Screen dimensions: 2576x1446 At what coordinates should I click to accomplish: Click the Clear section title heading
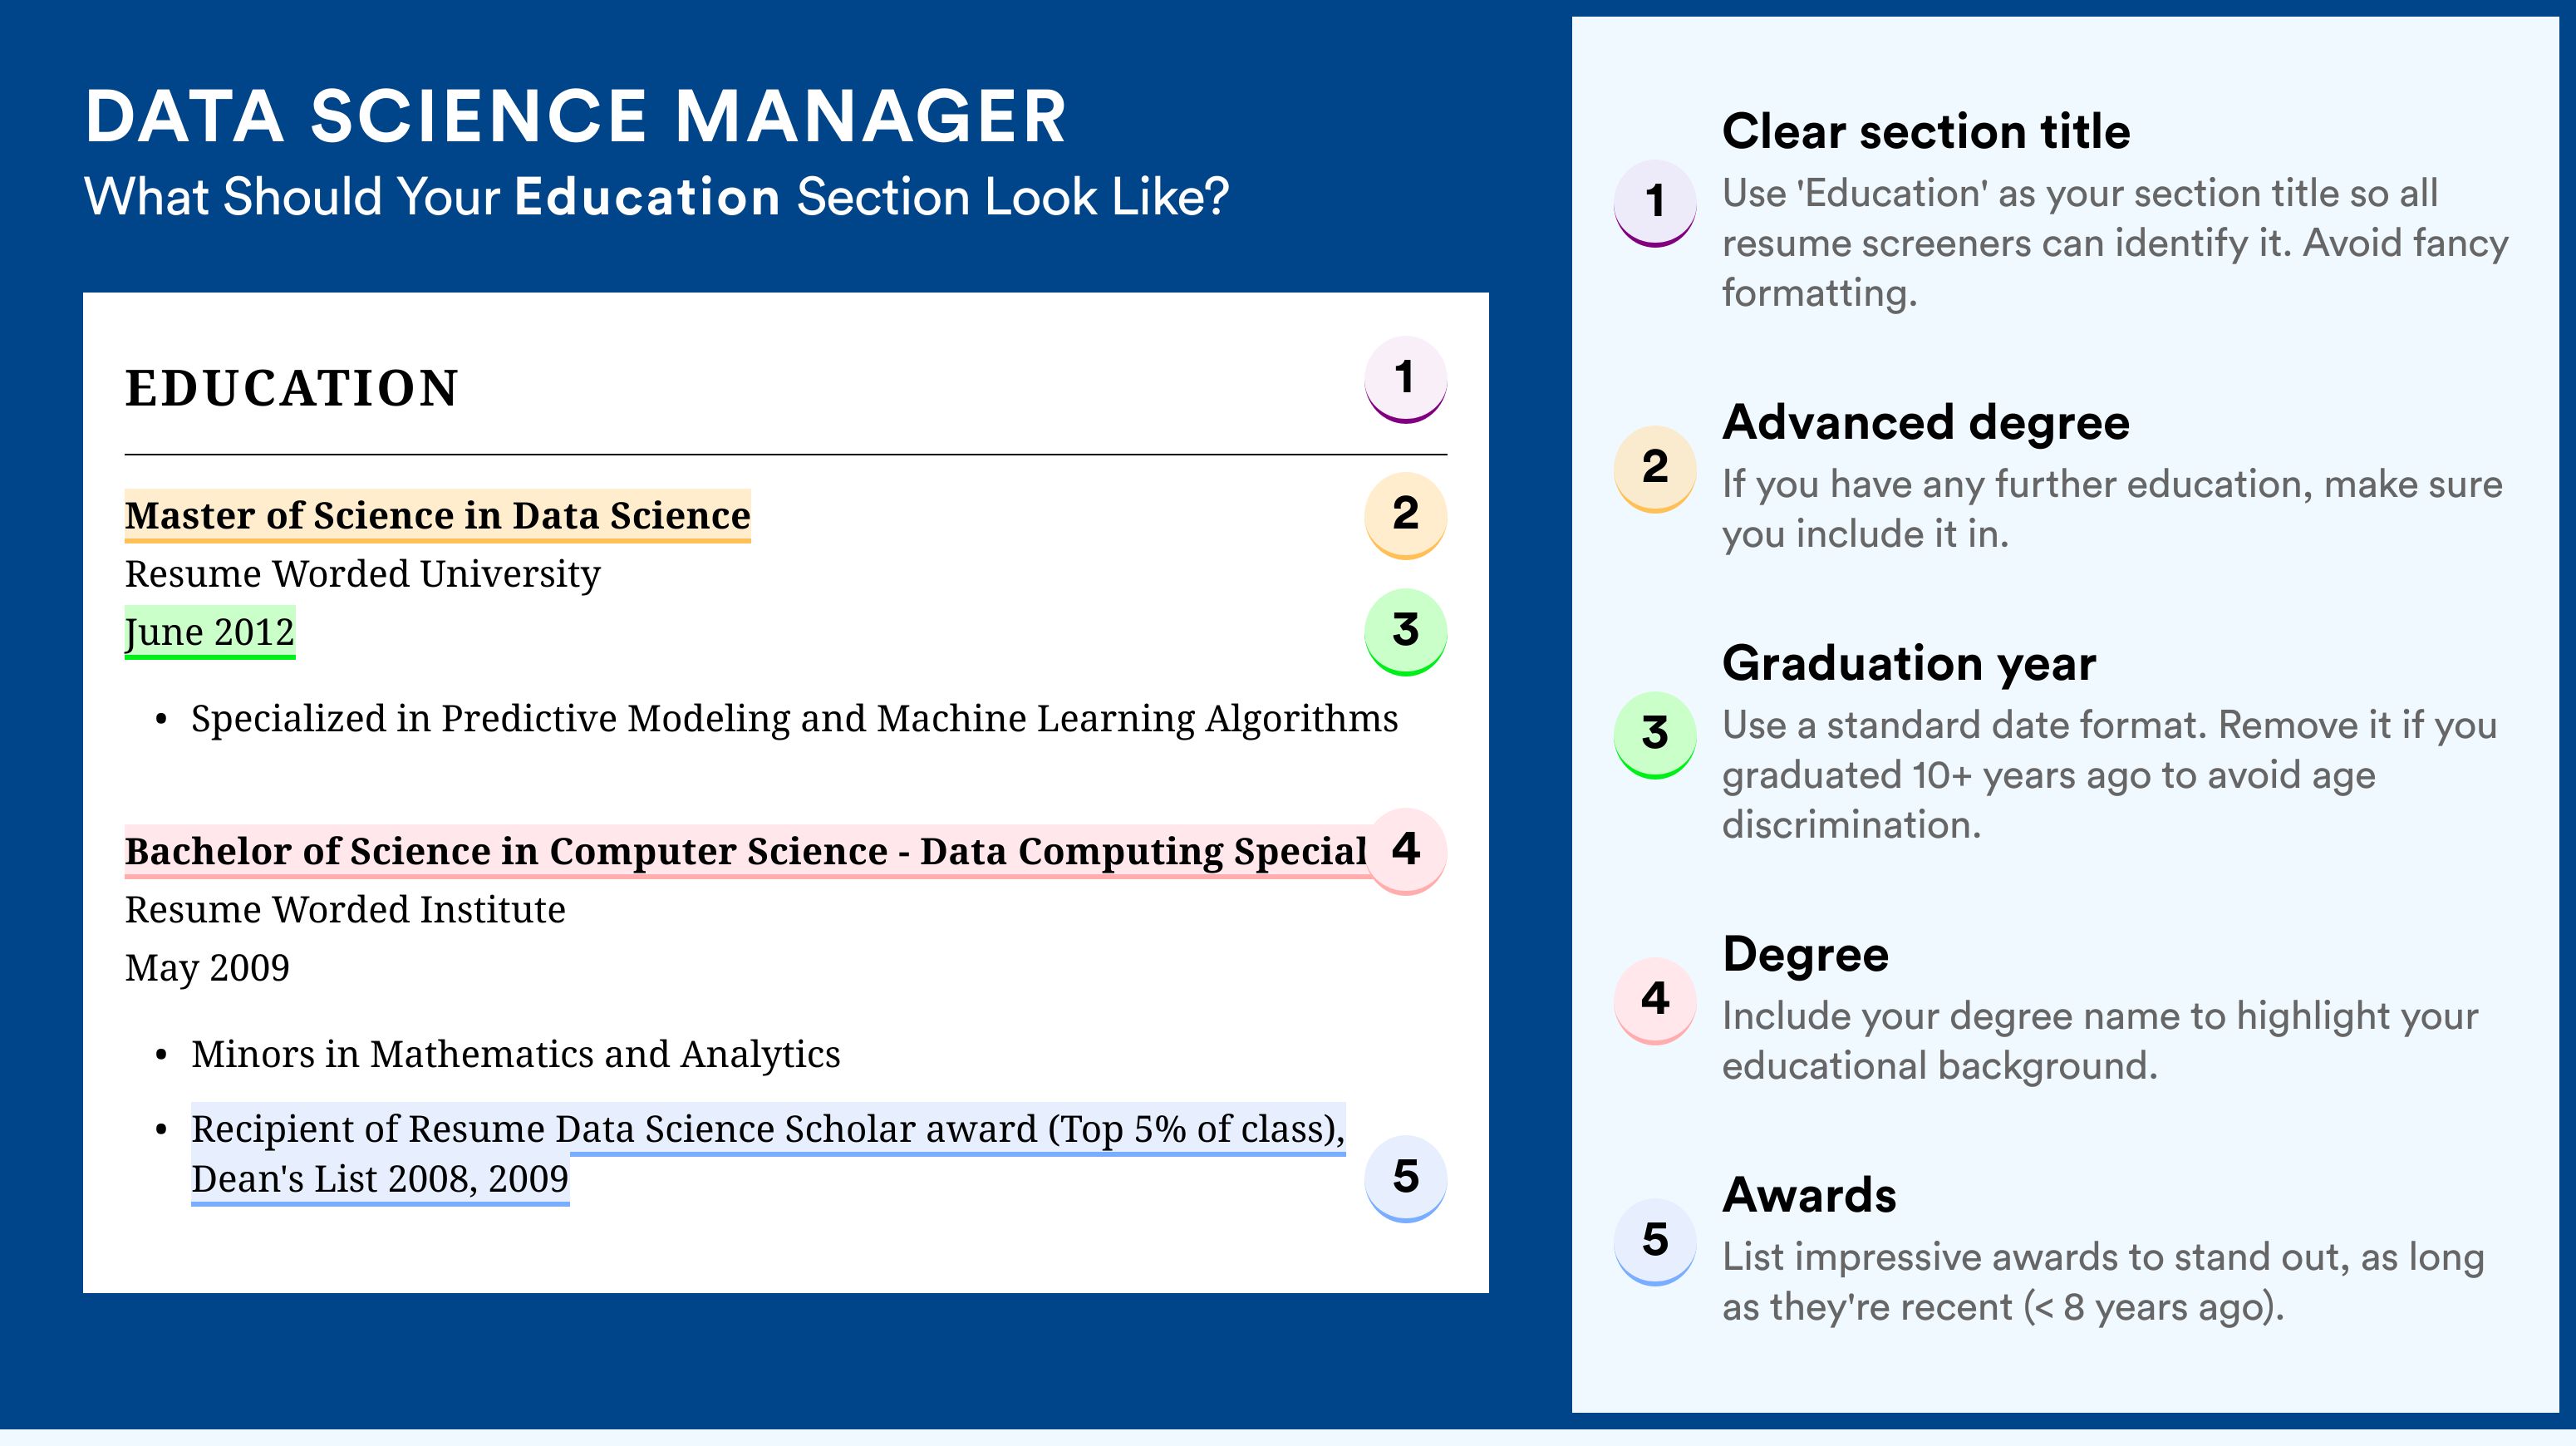point(1926,132)
